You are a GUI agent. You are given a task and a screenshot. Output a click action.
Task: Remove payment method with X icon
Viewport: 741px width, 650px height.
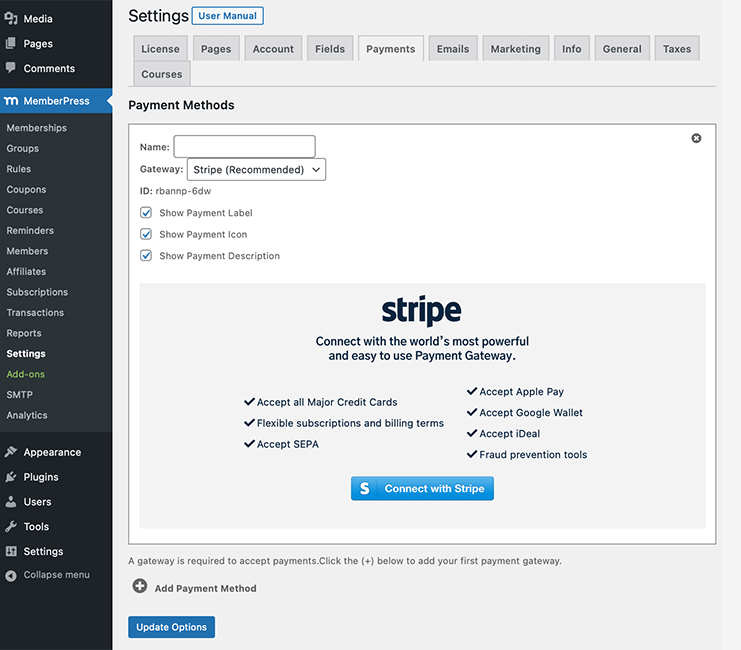coord(697,139)
